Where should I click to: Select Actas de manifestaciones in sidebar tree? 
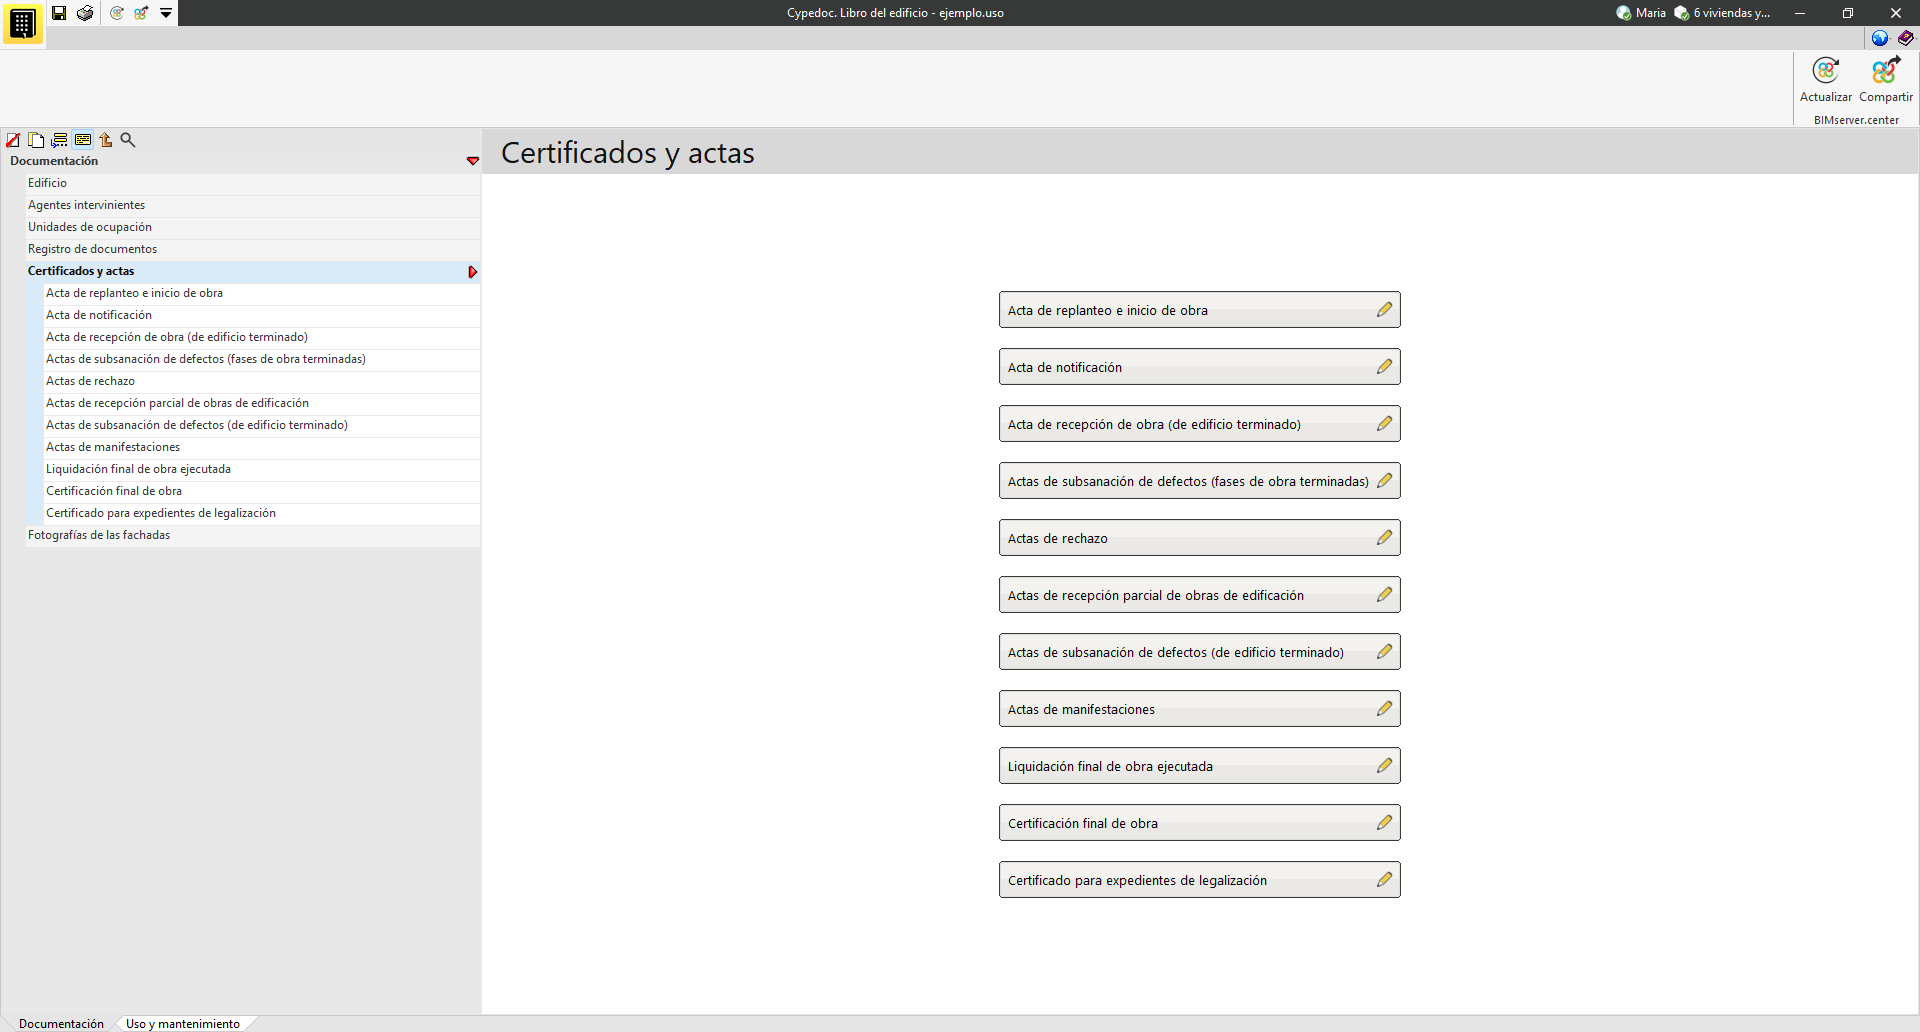pos(263,447)
